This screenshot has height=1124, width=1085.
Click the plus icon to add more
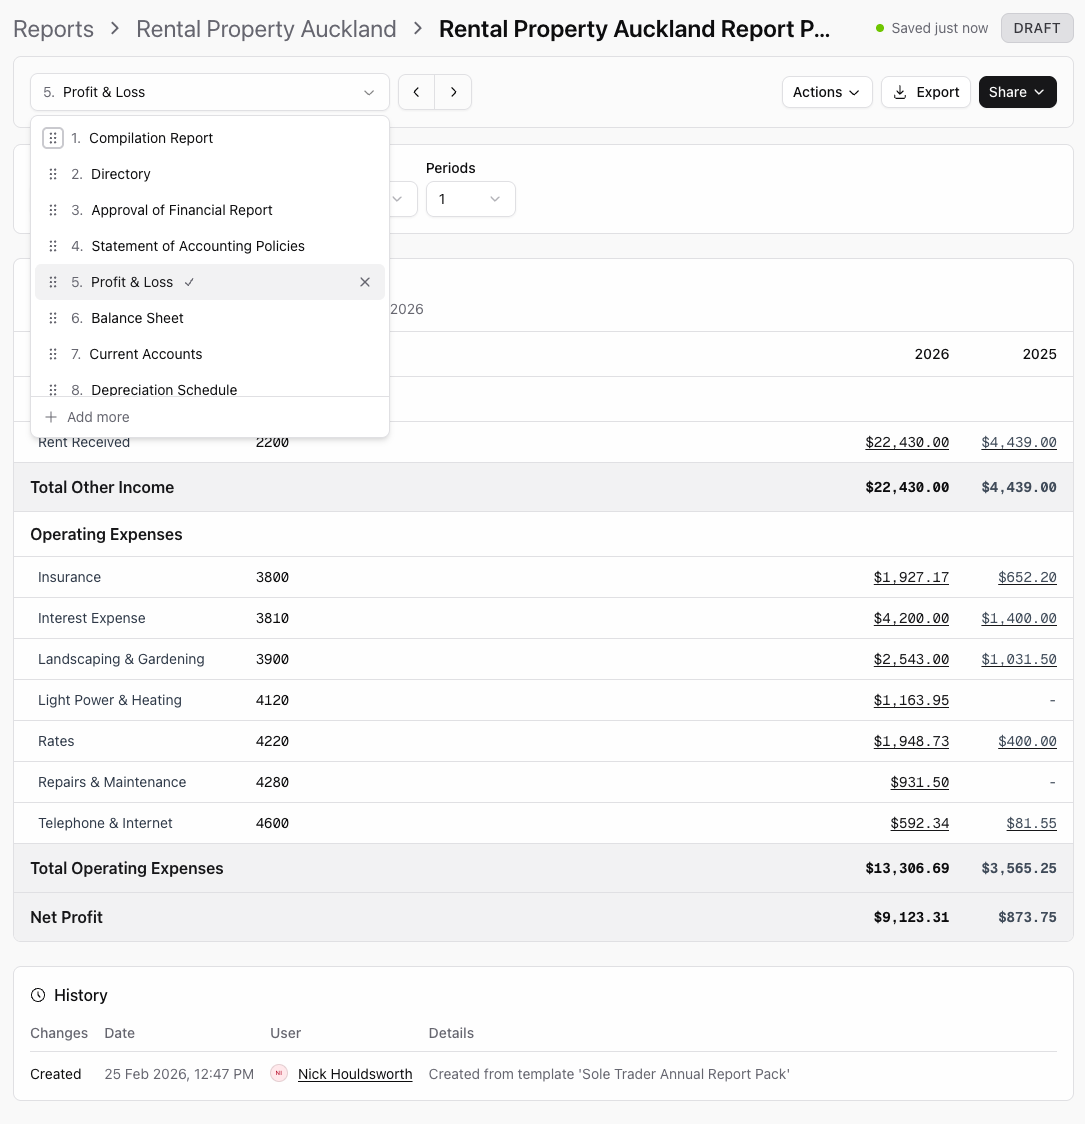click(x=51, y=417)
